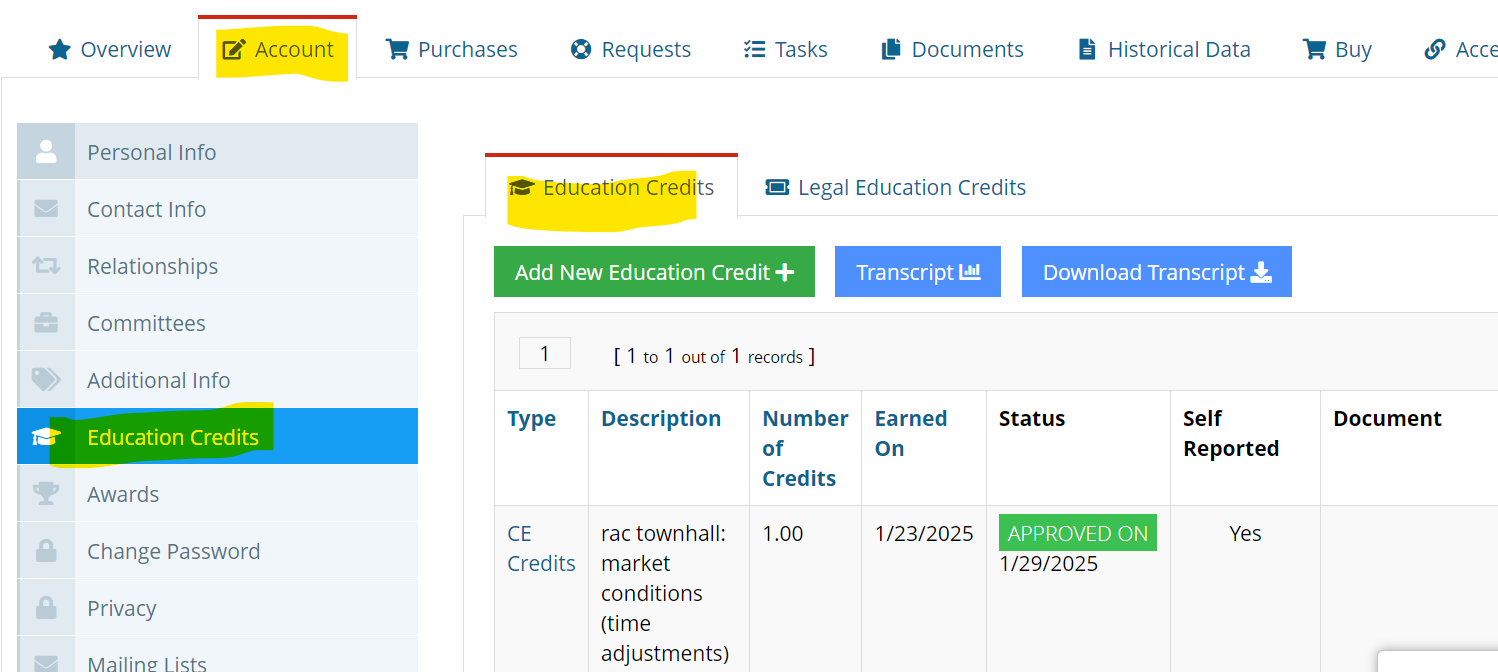Click the arrows icon beside Relationships
1498x672 pixels.
(x=46, y=266)
